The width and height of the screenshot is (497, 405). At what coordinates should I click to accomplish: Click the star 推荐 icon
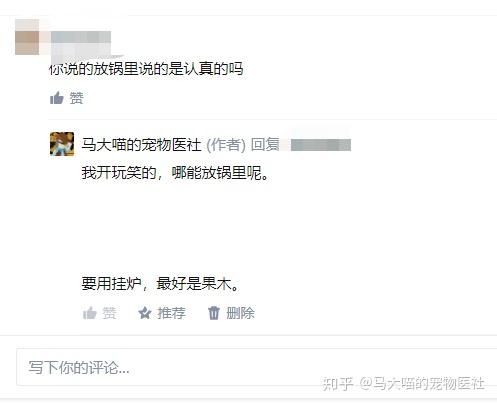coord(145,313)
